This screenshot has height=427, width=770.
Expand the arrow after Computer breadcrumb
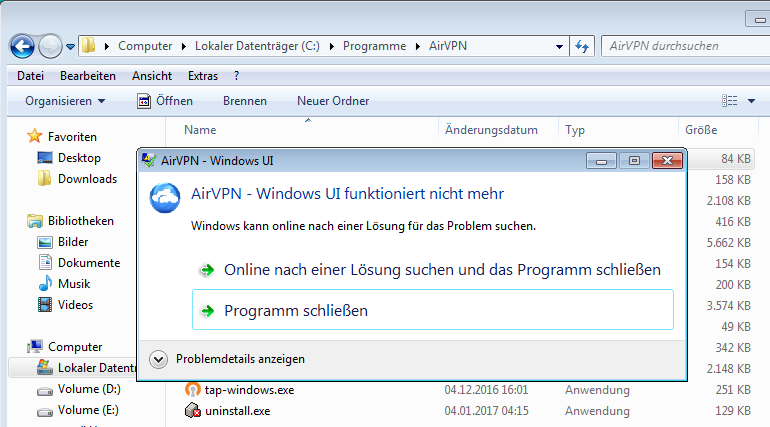pyautogui.click(x=184, y=46)
